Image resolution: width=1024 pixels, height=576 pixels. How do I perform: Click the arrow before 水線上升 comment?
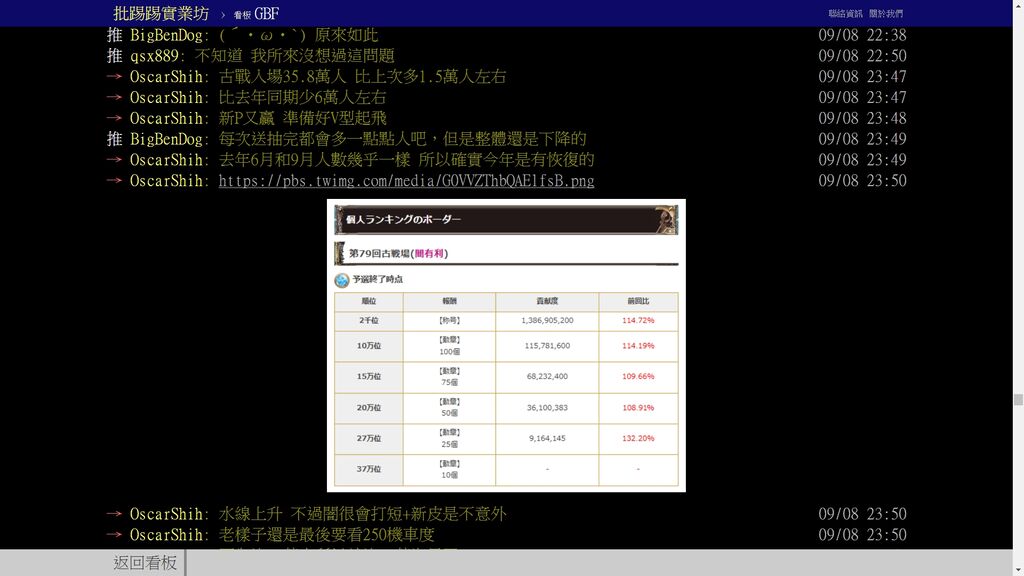point(114,514)
